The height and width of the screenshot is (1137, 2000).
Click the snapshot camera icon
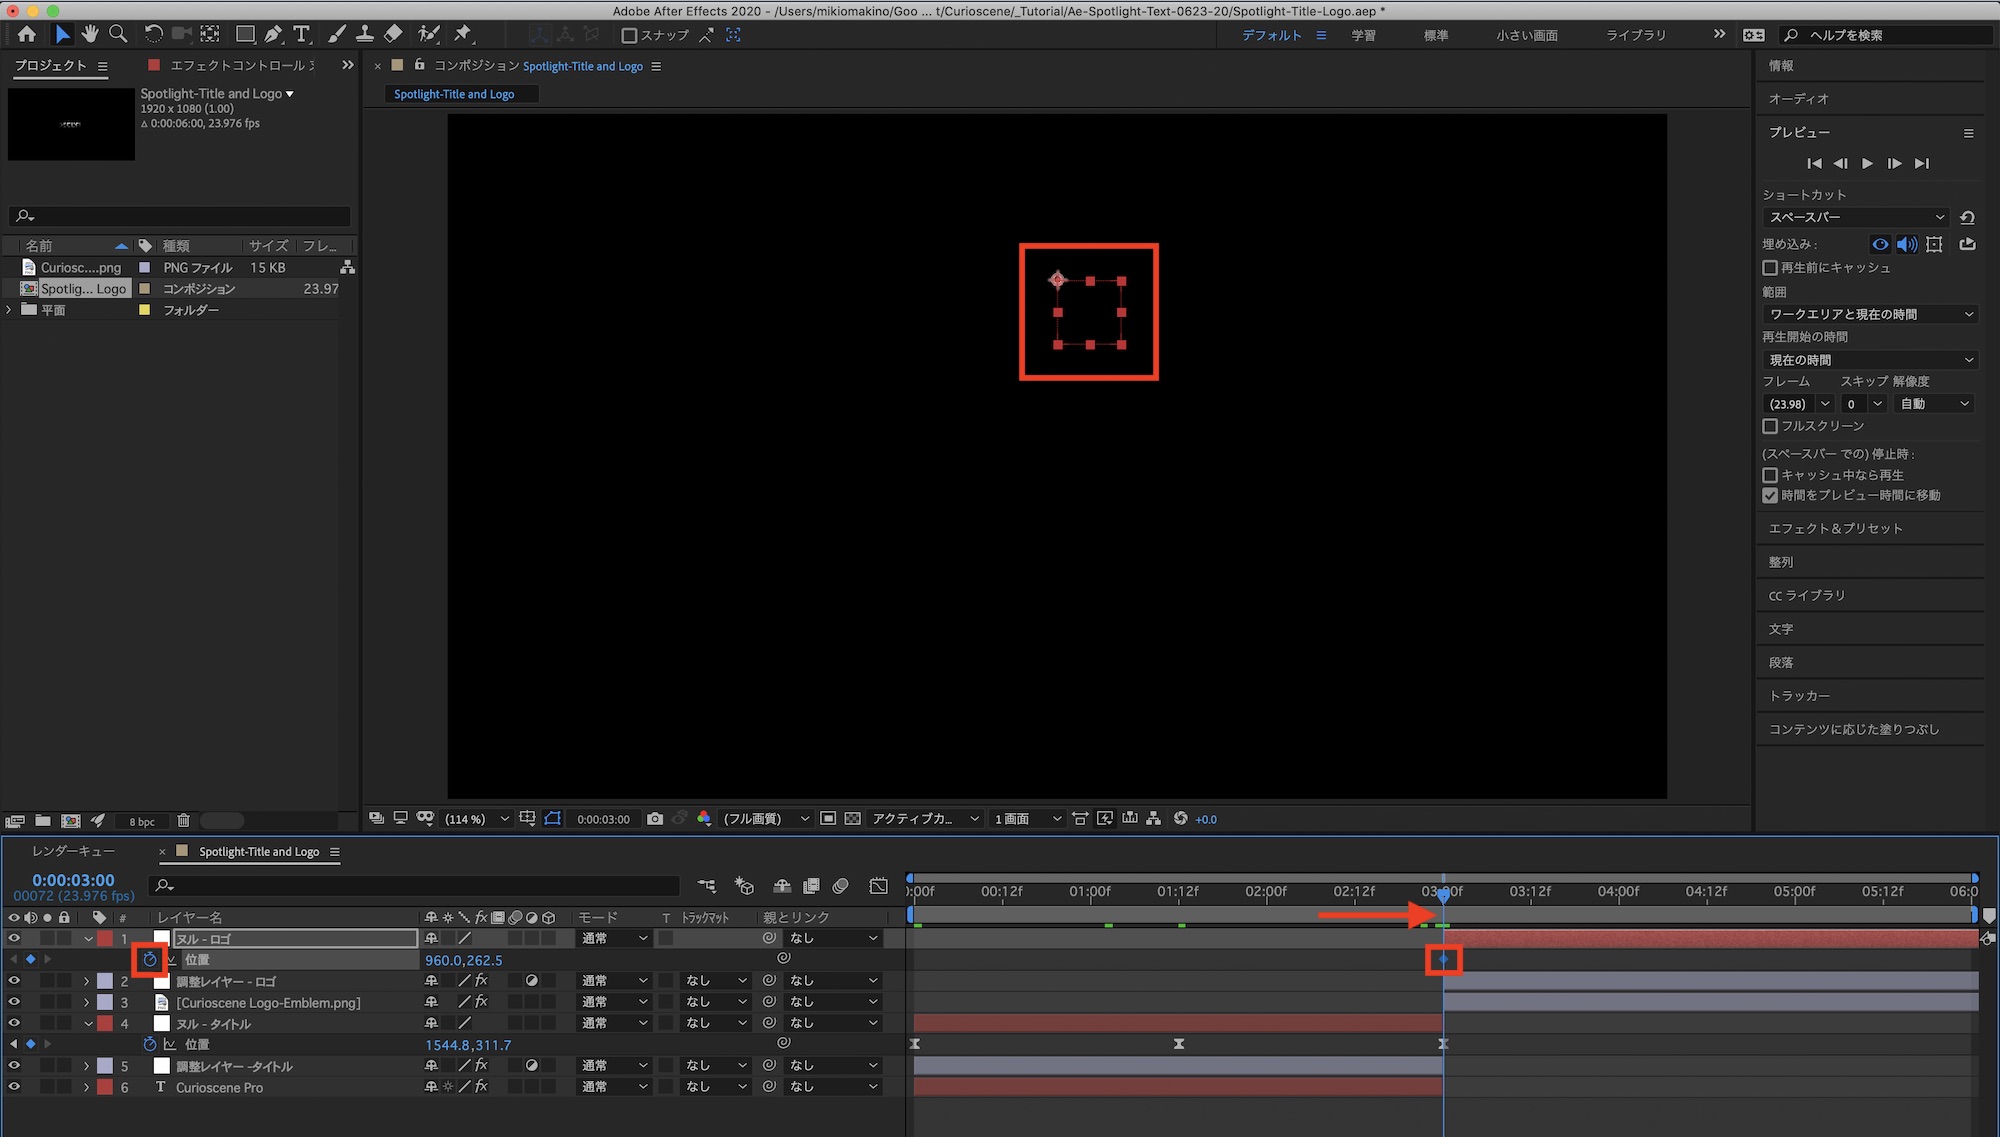click(655, 819)
